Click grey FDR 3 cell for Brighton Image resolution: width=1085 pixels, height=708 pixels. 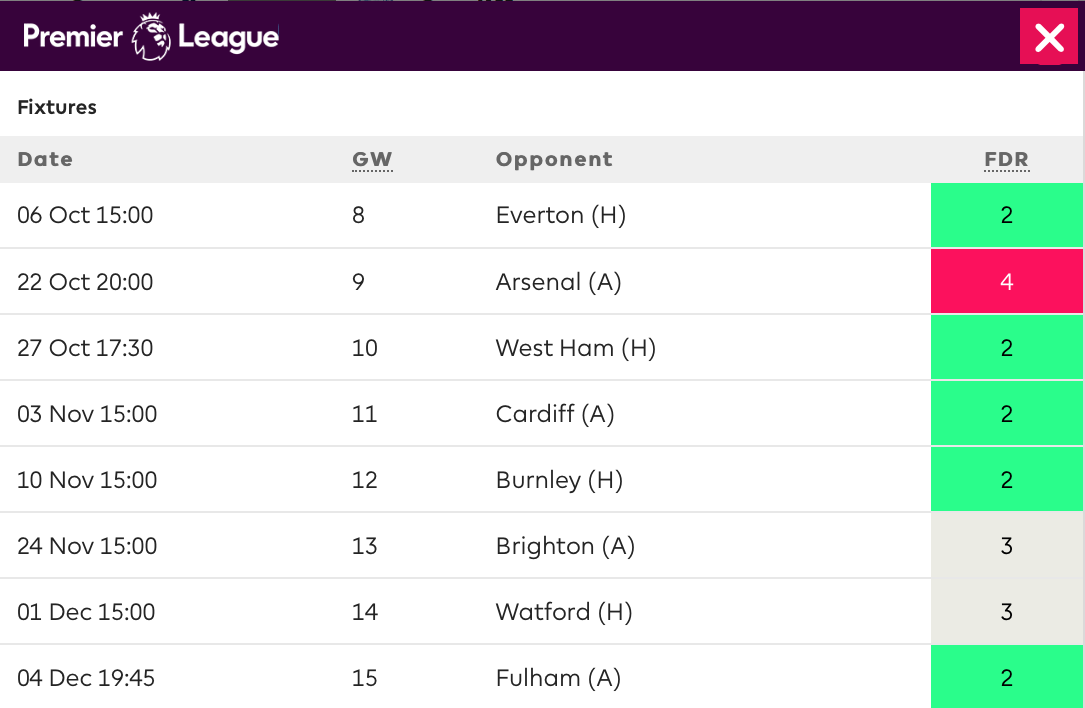coord(1007,546)
